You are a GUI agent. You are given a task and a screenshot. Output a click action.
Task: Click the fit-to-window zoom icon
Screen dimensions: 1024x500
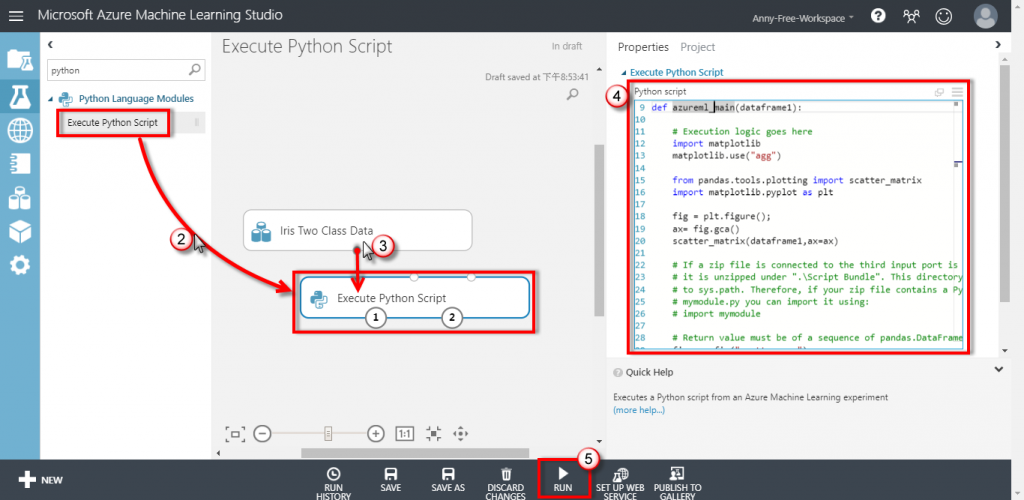[x=234, y=433]
